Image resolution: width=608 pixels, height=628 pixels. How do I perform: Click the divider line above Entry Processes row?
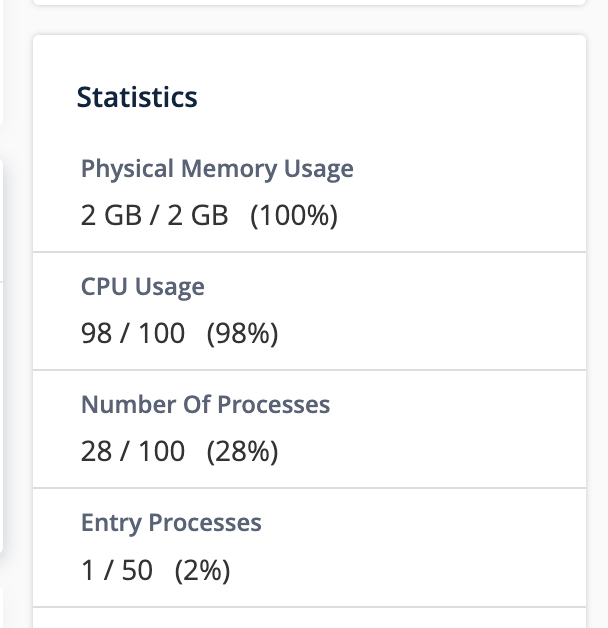pyautogui.click(x=309, y=488)
